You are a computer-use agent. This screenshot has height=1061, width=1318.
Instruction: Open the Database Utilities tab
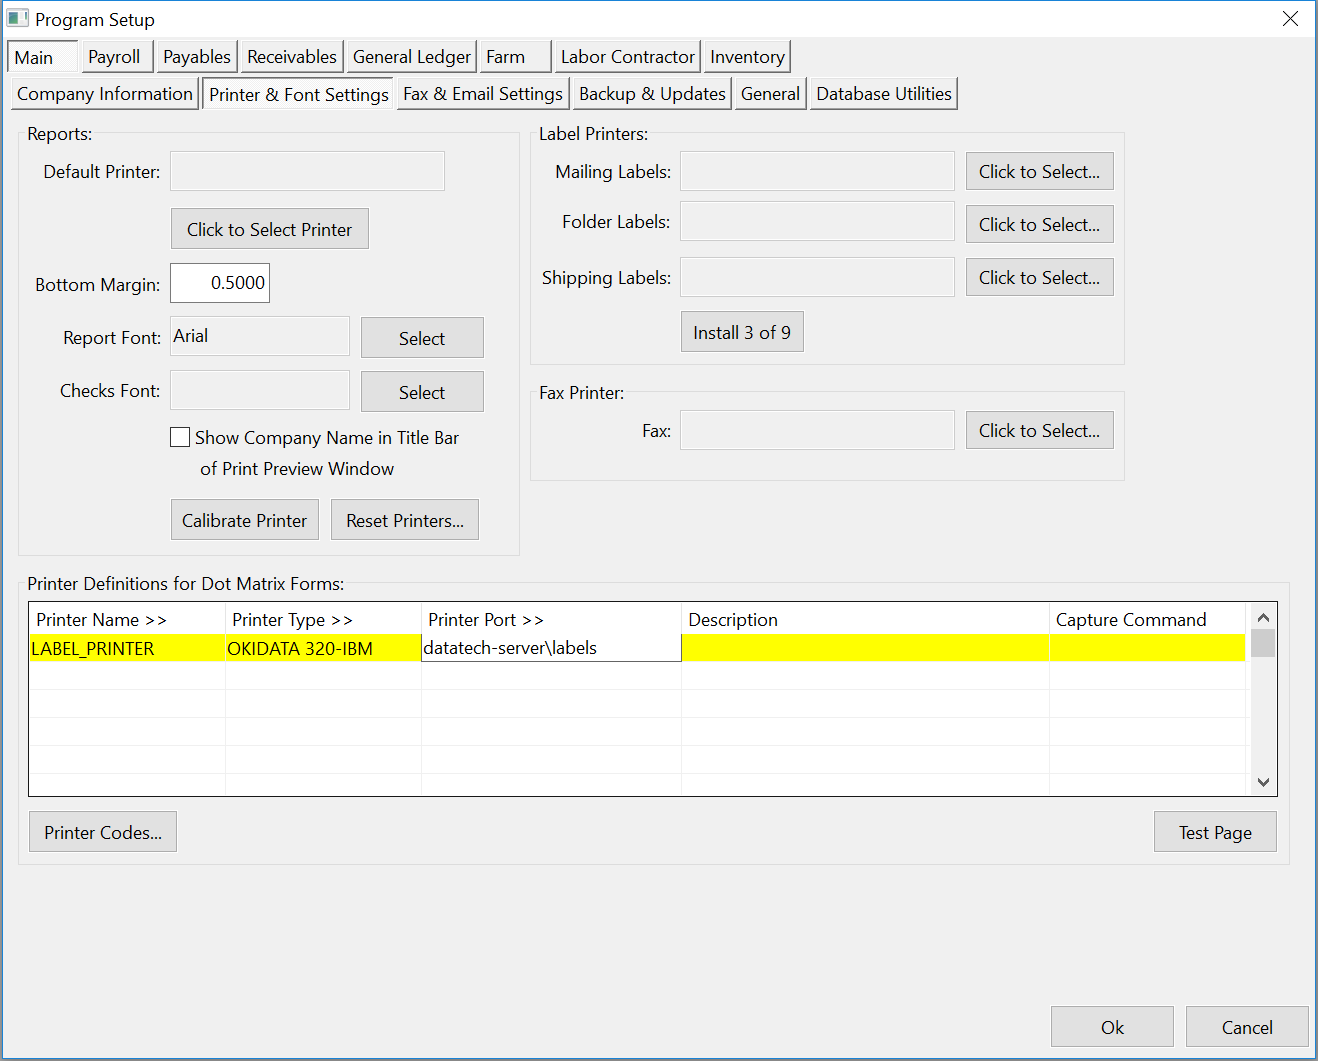[883, 94]
